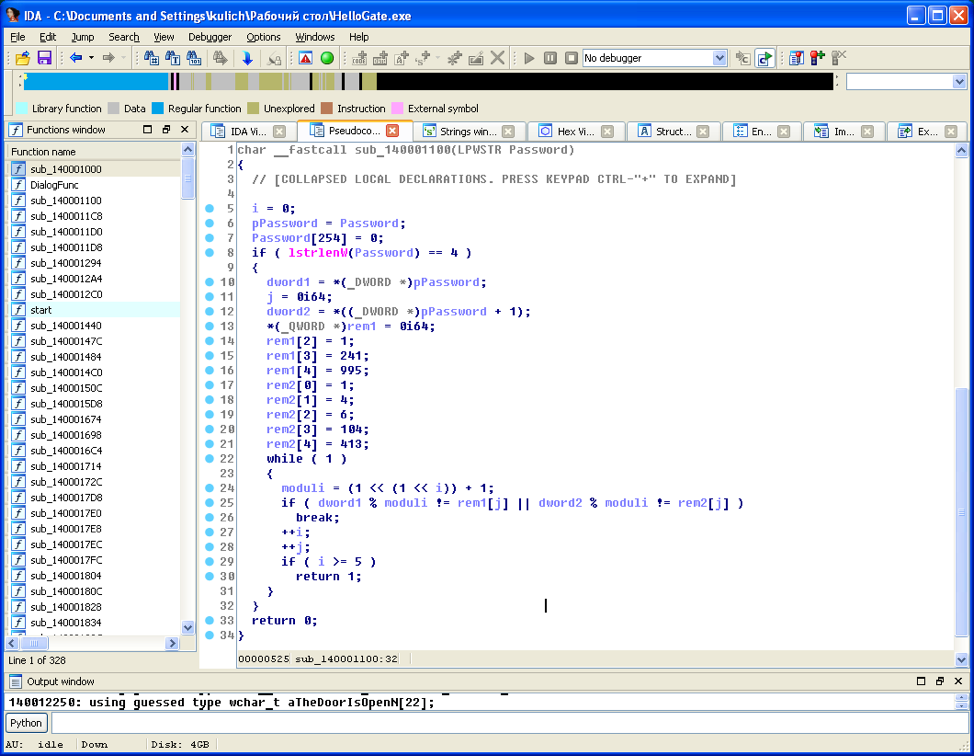974x756 pixels.
Task: Click the breakpoint list icon
Action: coord(796,58)
